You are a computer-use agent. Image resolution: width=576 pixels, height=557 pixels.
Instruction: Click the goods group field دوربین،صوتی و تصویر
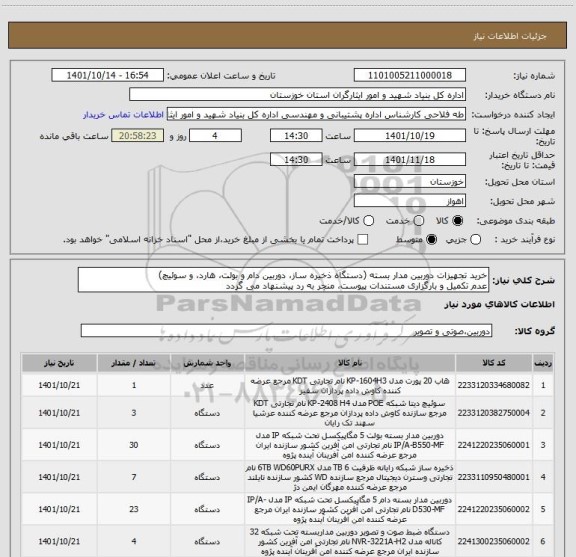click(286, 331)
